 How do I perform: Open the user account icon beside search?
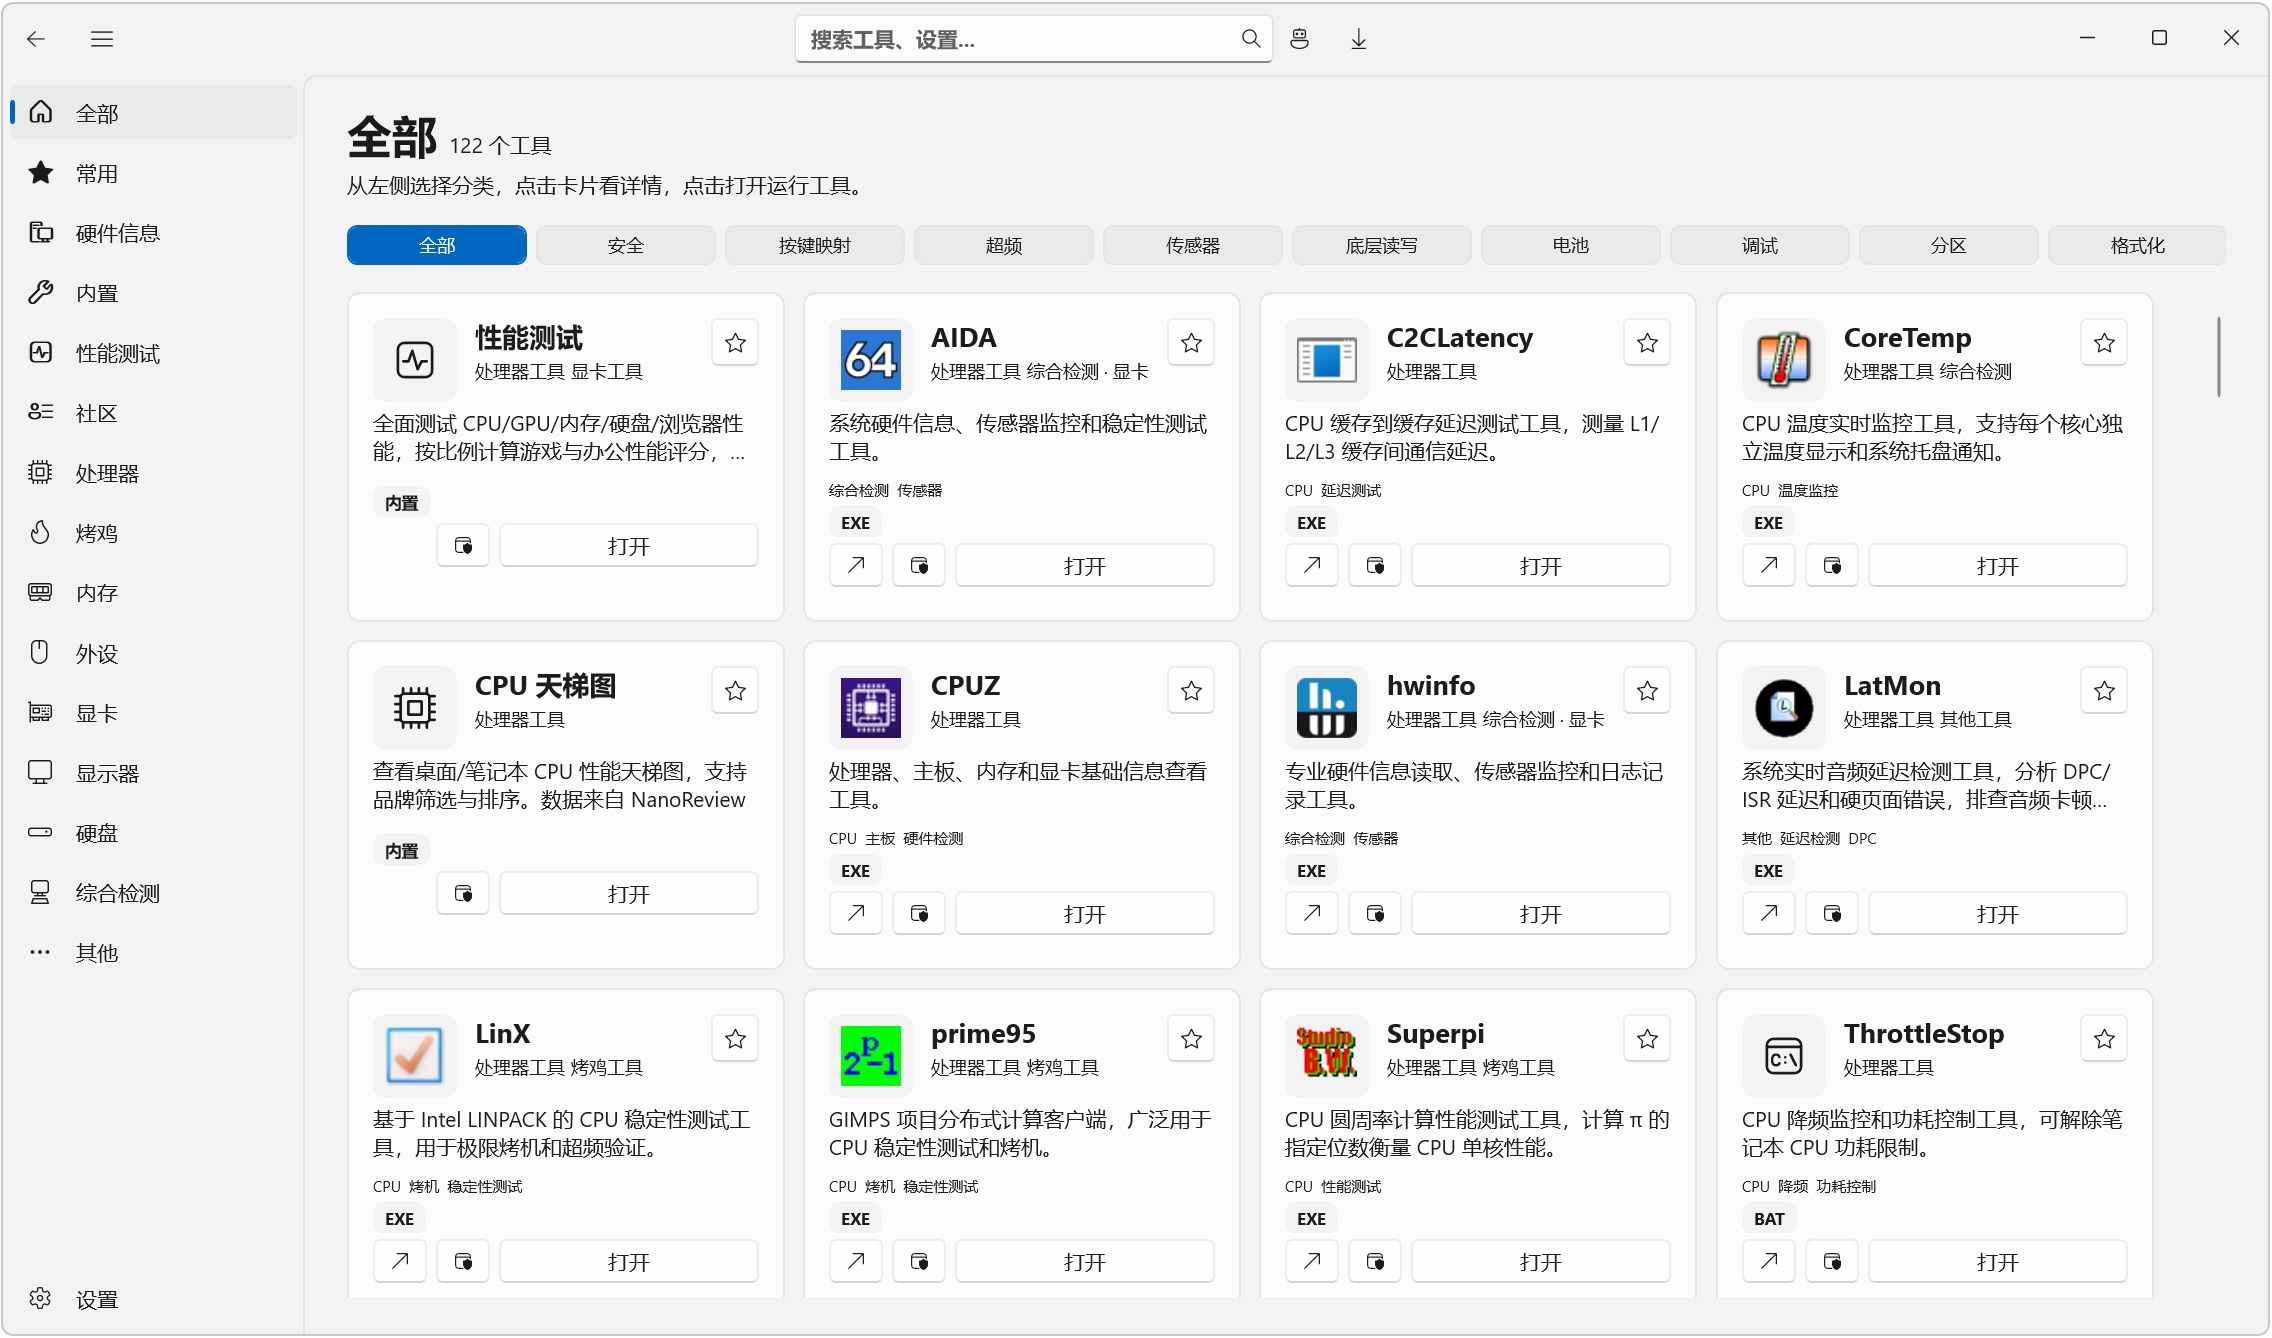click(1299, 39)
